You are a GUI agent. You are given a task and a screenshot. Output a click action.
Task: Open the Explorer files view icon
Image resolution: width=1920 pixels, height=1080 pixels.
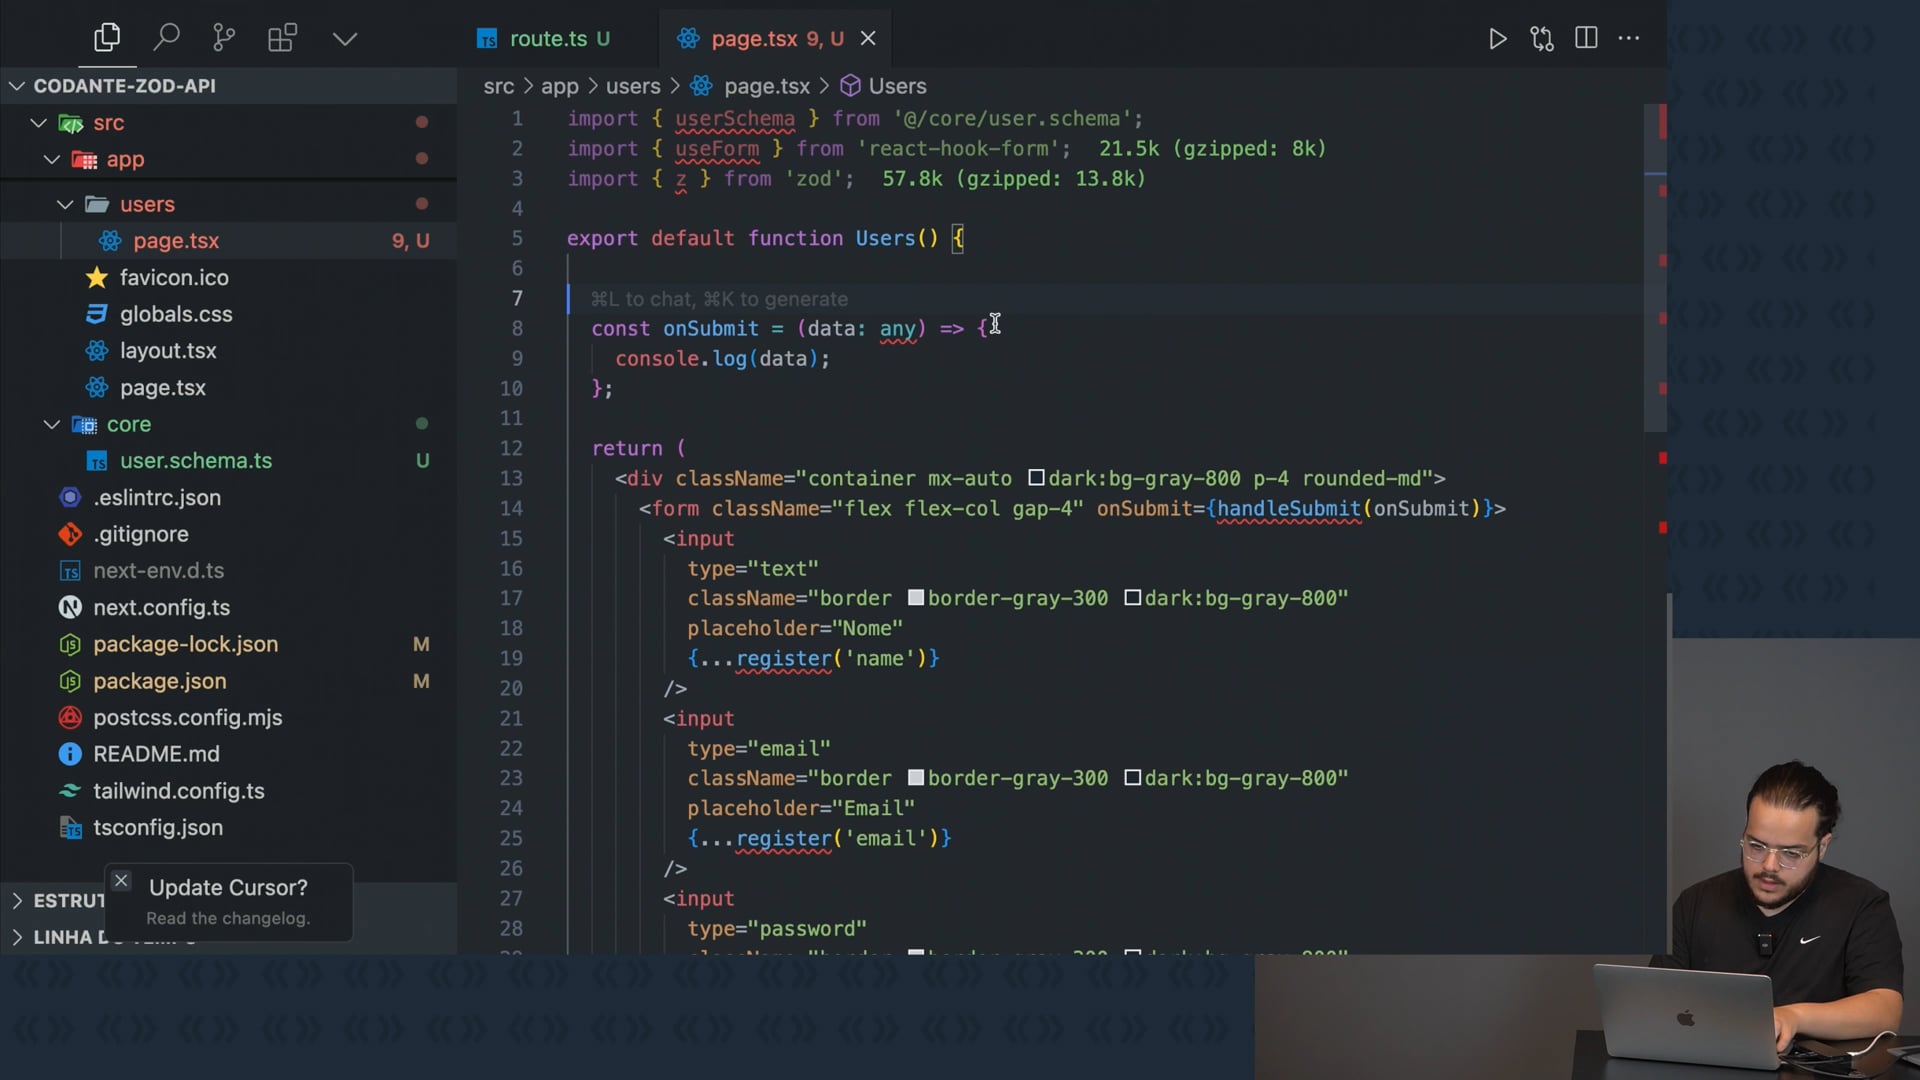click(107, 38)
